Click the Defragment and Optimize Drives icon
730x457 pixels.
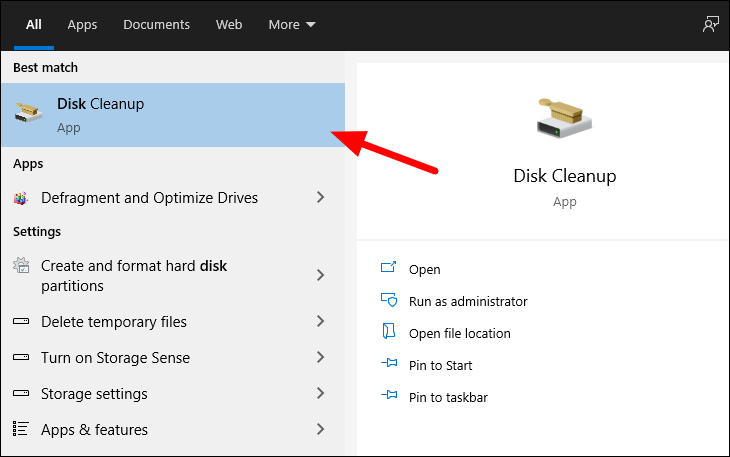[x=20, y=198]
